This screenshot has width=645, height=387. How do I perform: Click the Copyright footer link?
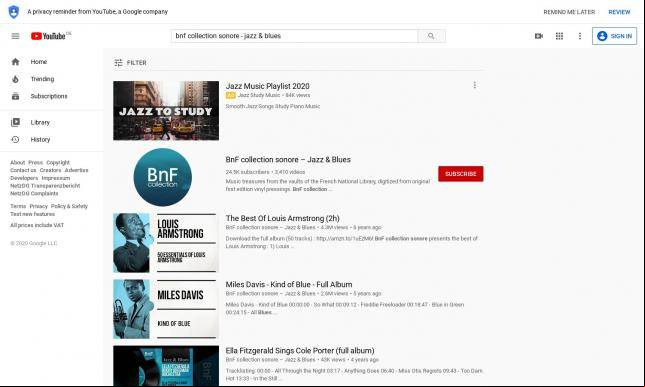[x=58, y=163]
